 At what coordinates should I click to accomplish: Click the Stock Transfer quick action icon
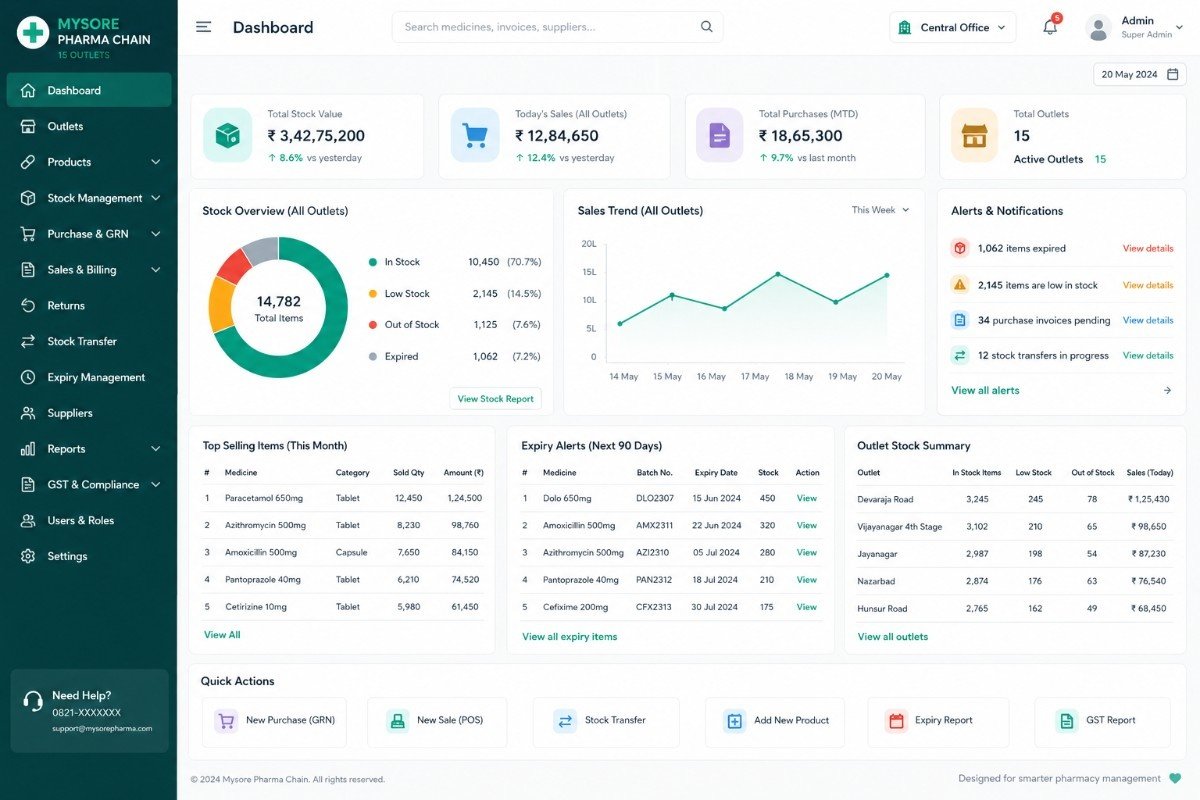[565, 720]
